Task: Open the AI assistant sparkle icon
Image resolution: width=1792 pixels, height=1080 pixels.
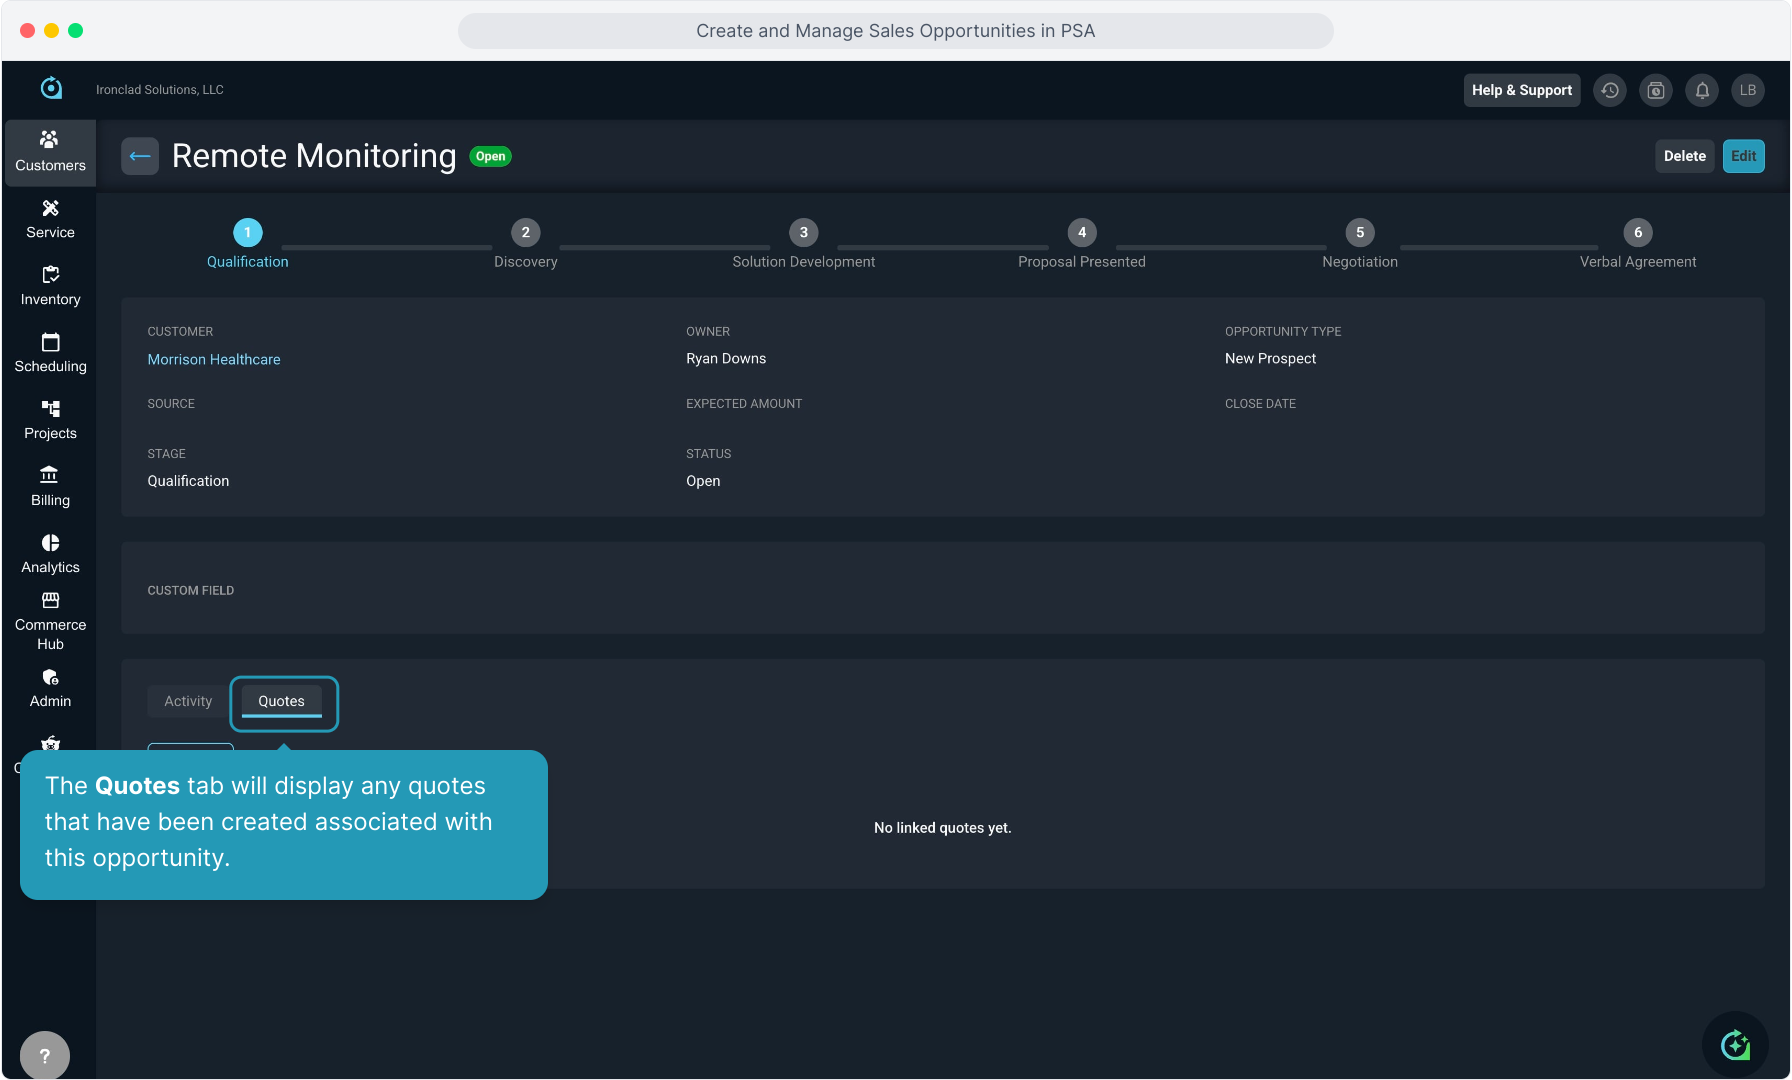Action: coord(1735,1045)
